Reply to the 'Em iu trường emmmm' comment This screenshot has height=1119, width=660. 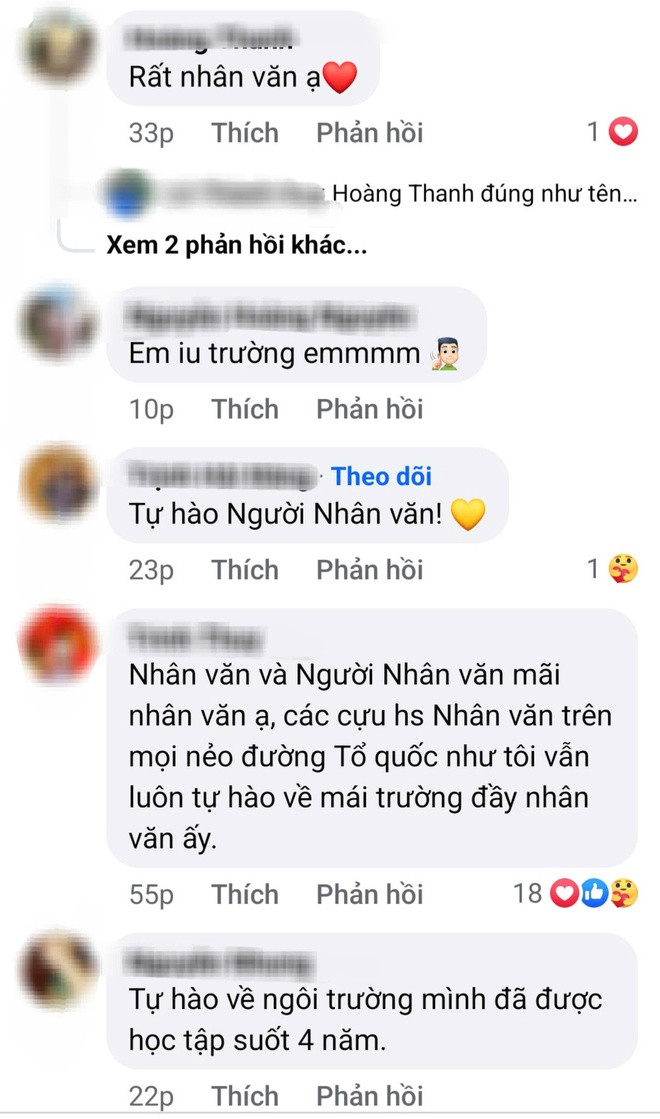click(x=370, y=409)
